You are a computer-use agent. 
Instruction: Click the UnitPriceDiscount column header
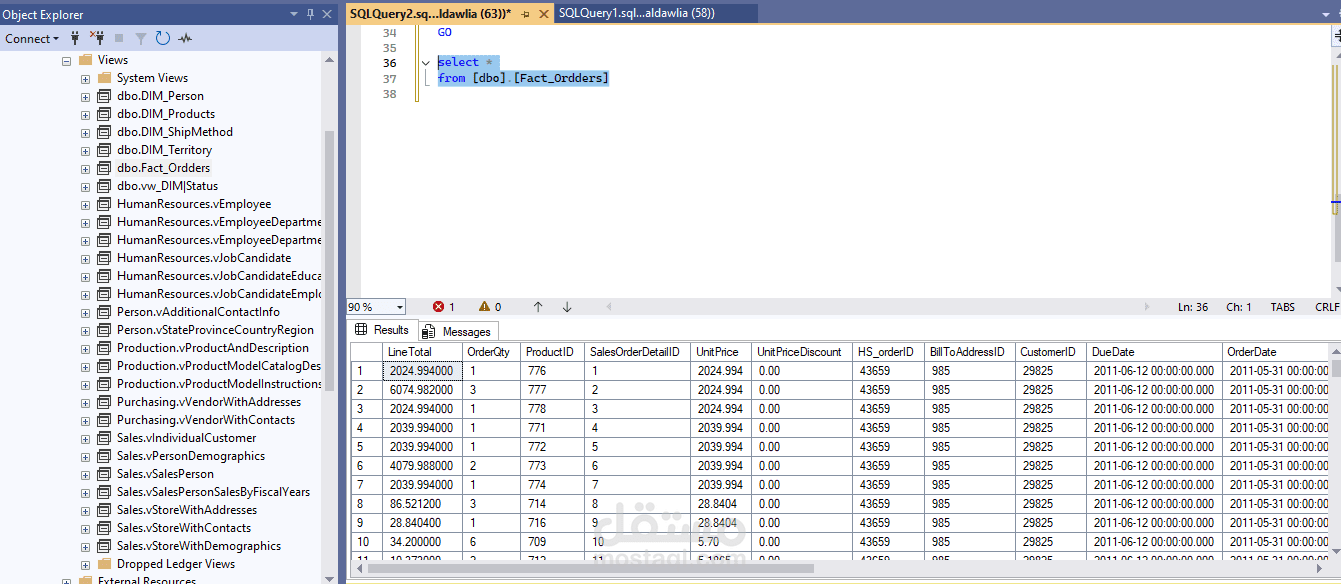(801, 352)
